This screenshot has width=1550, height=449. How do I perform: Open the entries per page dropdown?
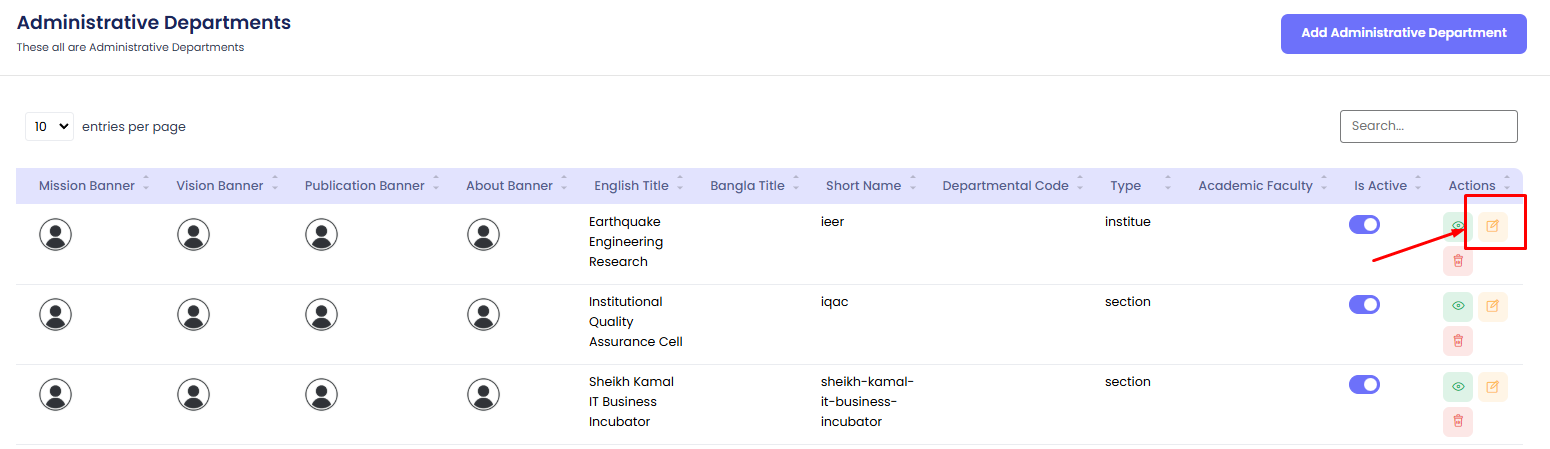[49, 127]
